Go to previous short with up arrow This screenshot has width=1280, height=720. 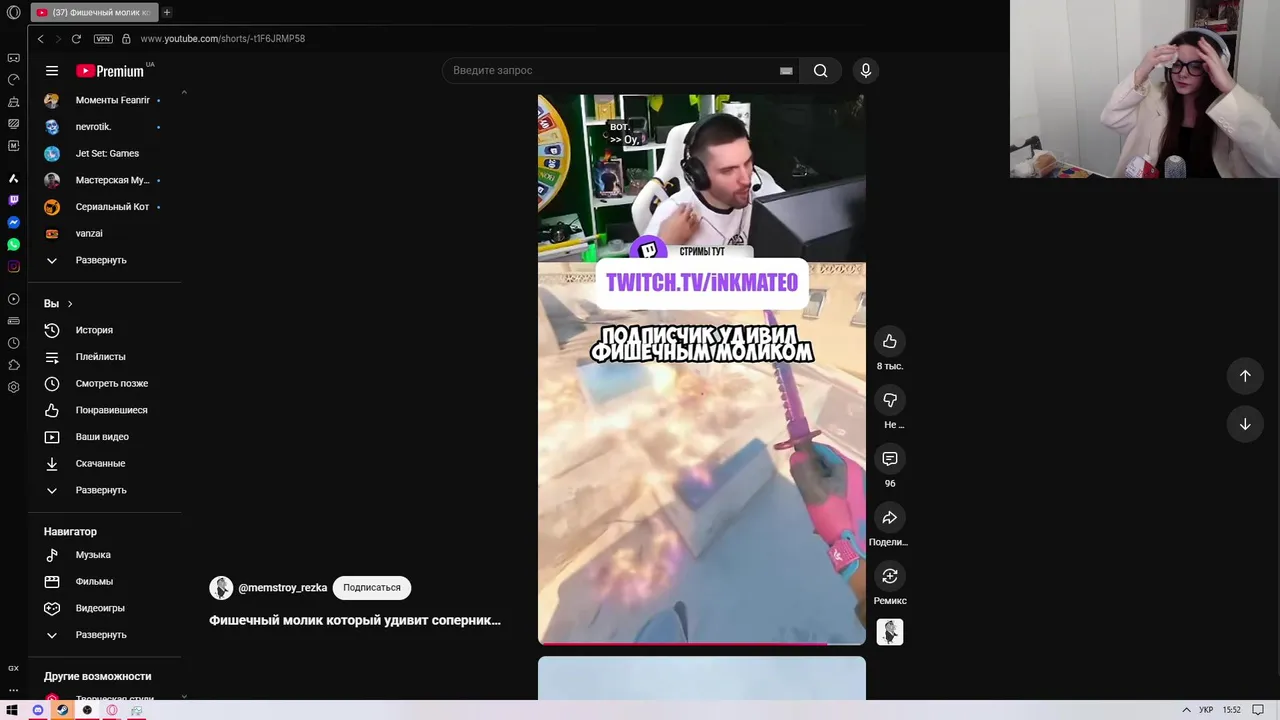click(1245, 376)
